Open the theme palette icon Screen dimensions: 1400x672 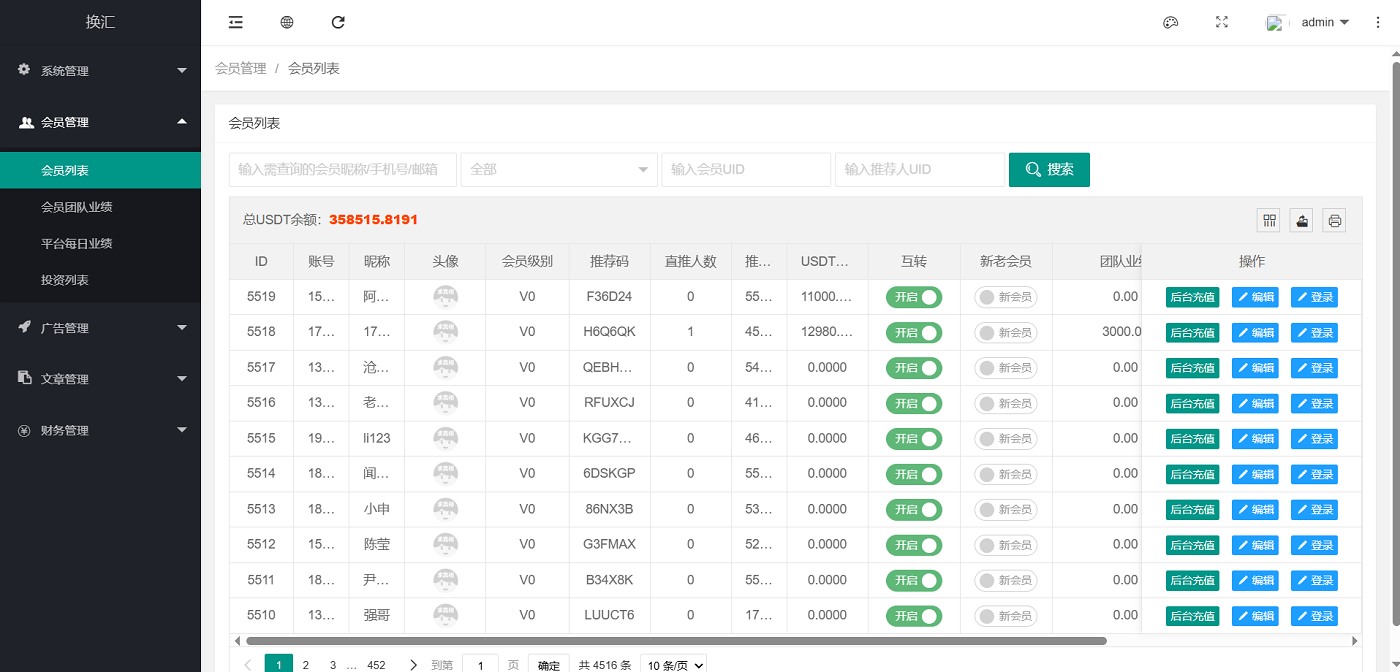click(x=1170, y=22)
